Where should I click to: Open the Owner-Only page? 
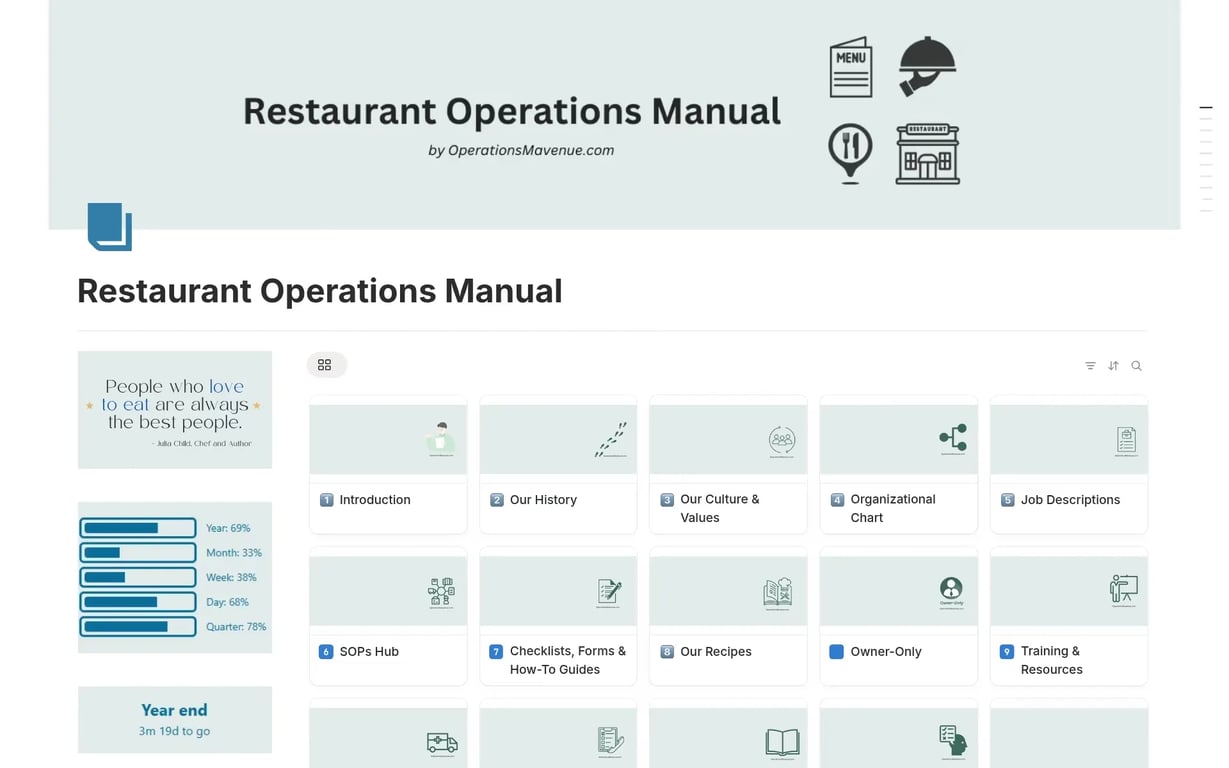coord(898,616)
